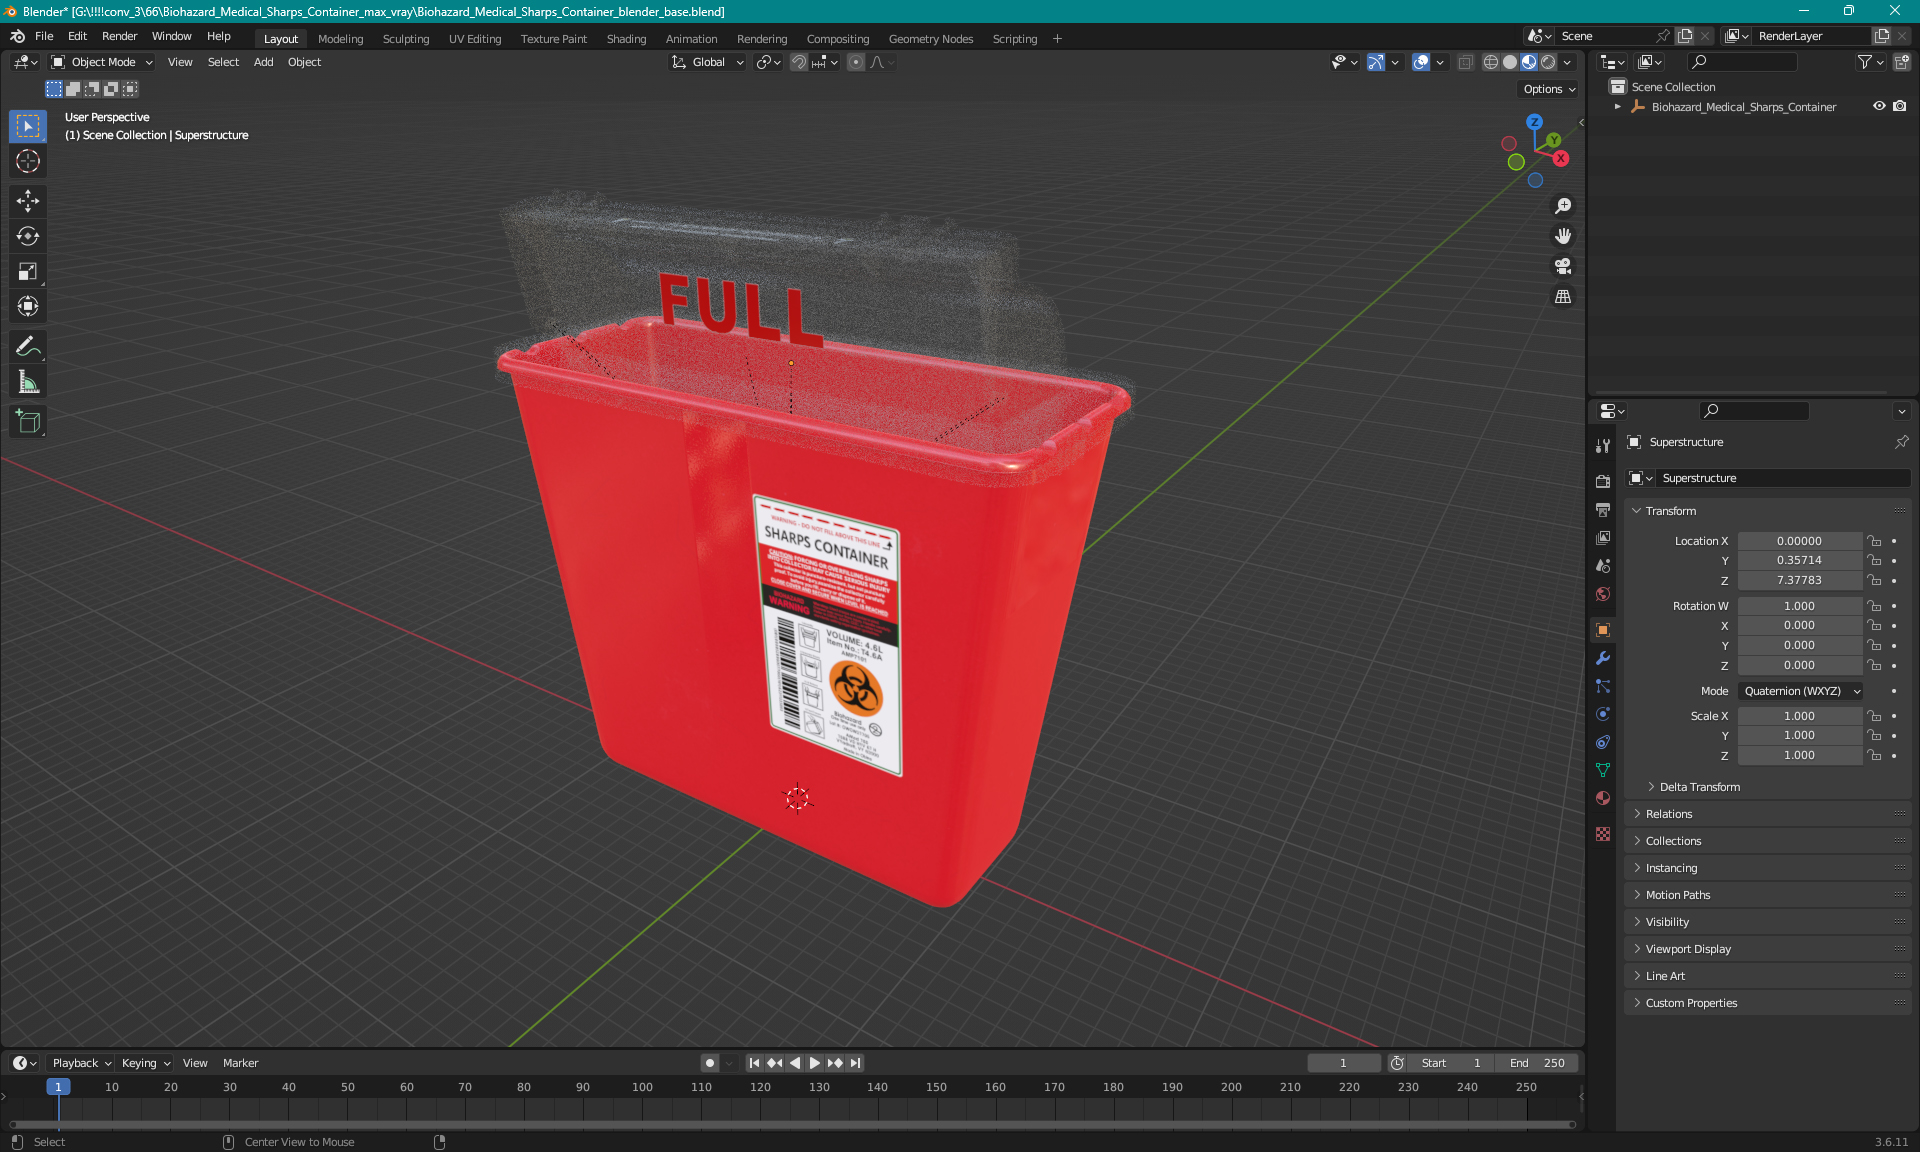Hide Biohazard_Medical_Sharps_Container in viewport
The height and width of the screenshot is (1152, 1920).
pos(1879,106)
